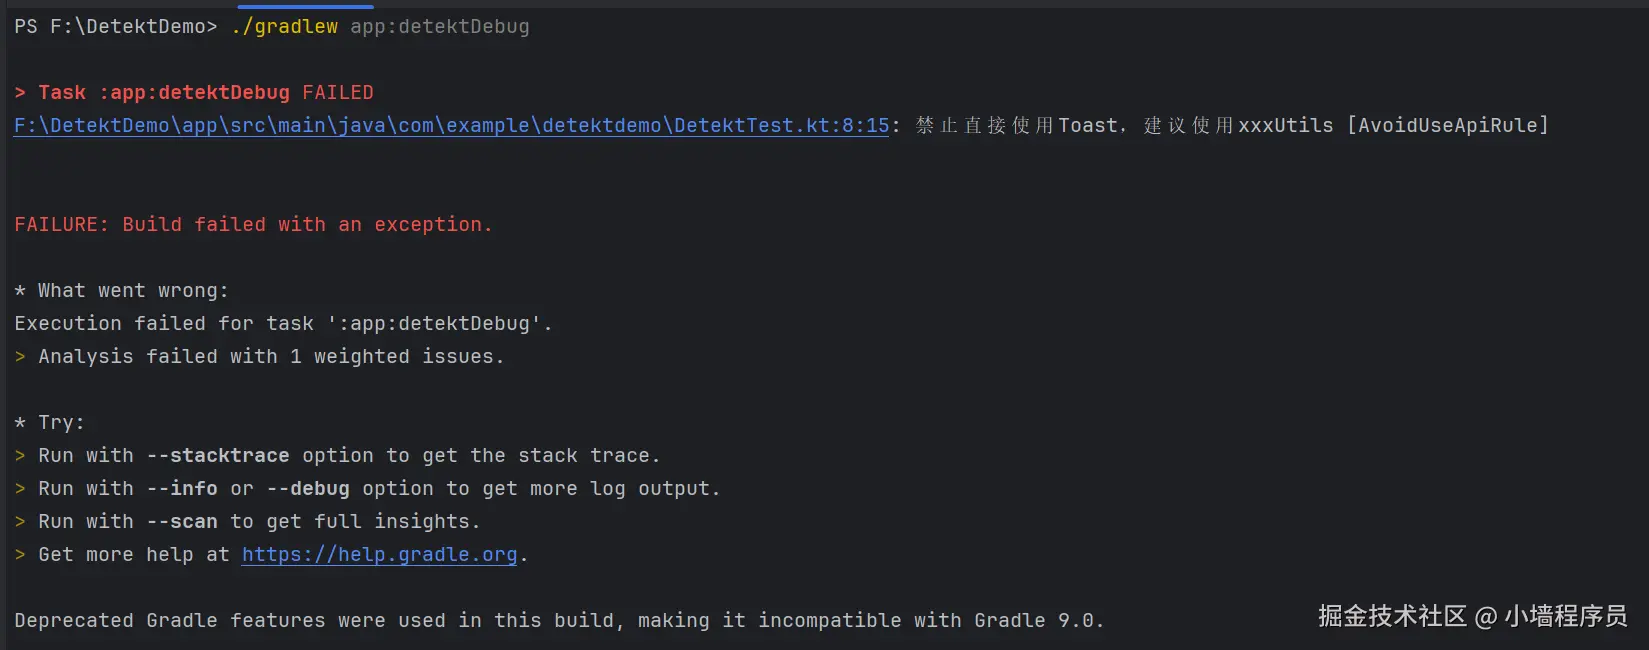Click the ./gradlew command text

pos(284,27)
